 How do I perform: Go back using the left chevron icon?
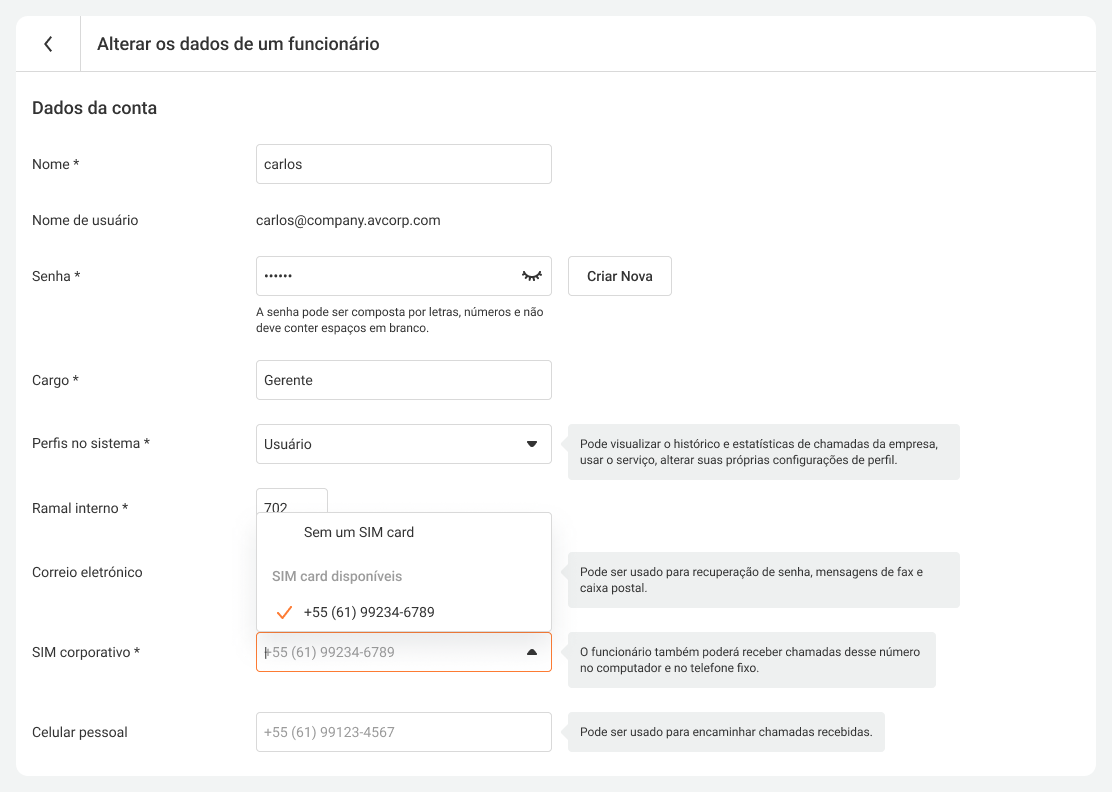[x=48, y=44]
